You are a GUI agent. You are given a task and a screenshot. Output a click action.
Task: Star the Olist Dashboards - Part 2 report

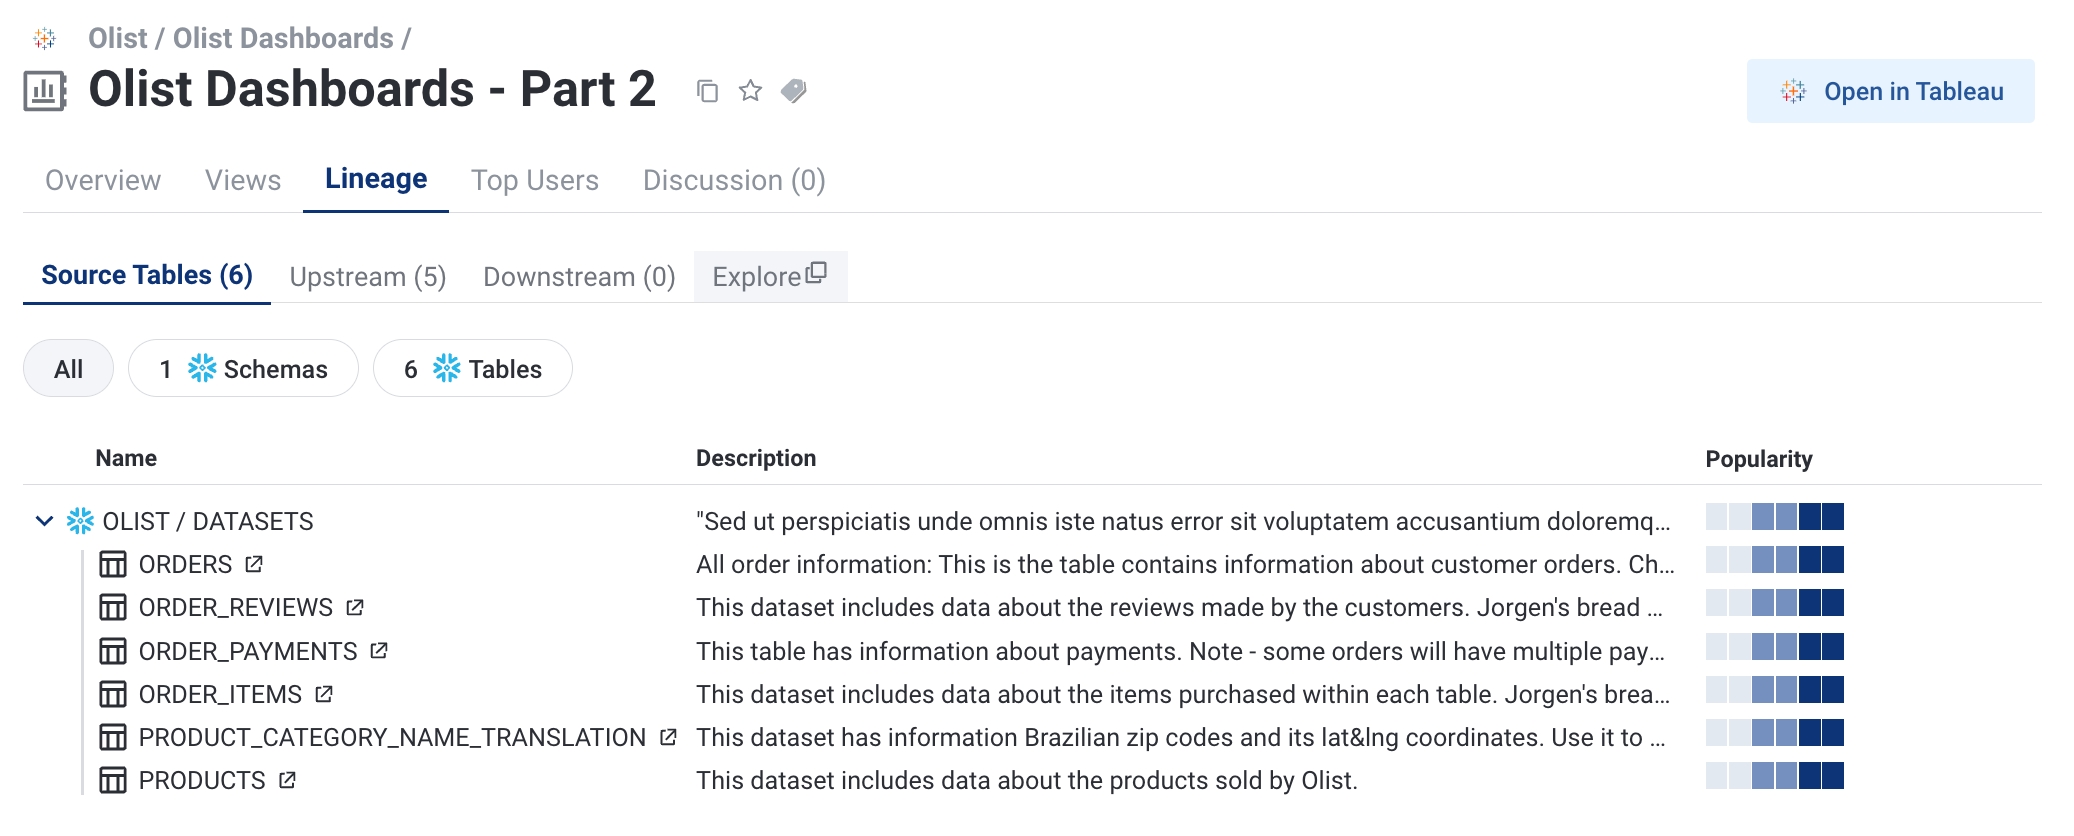point(750,91)
